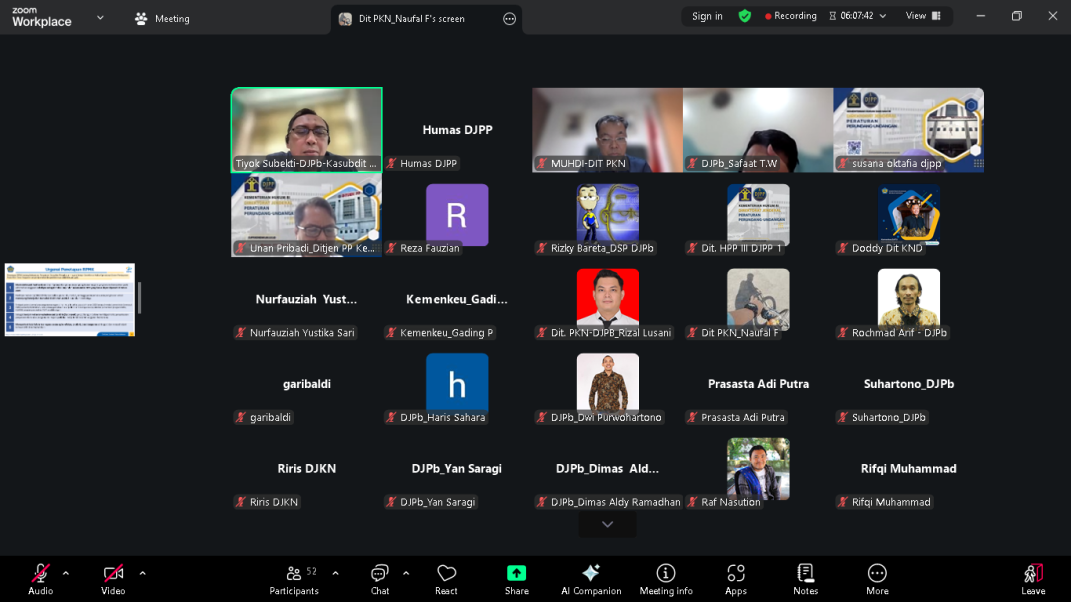This screenshot has height=602, width=1071.
Task: Open the Zoom Workplace dropdown chevron
Action: (100, 18)
